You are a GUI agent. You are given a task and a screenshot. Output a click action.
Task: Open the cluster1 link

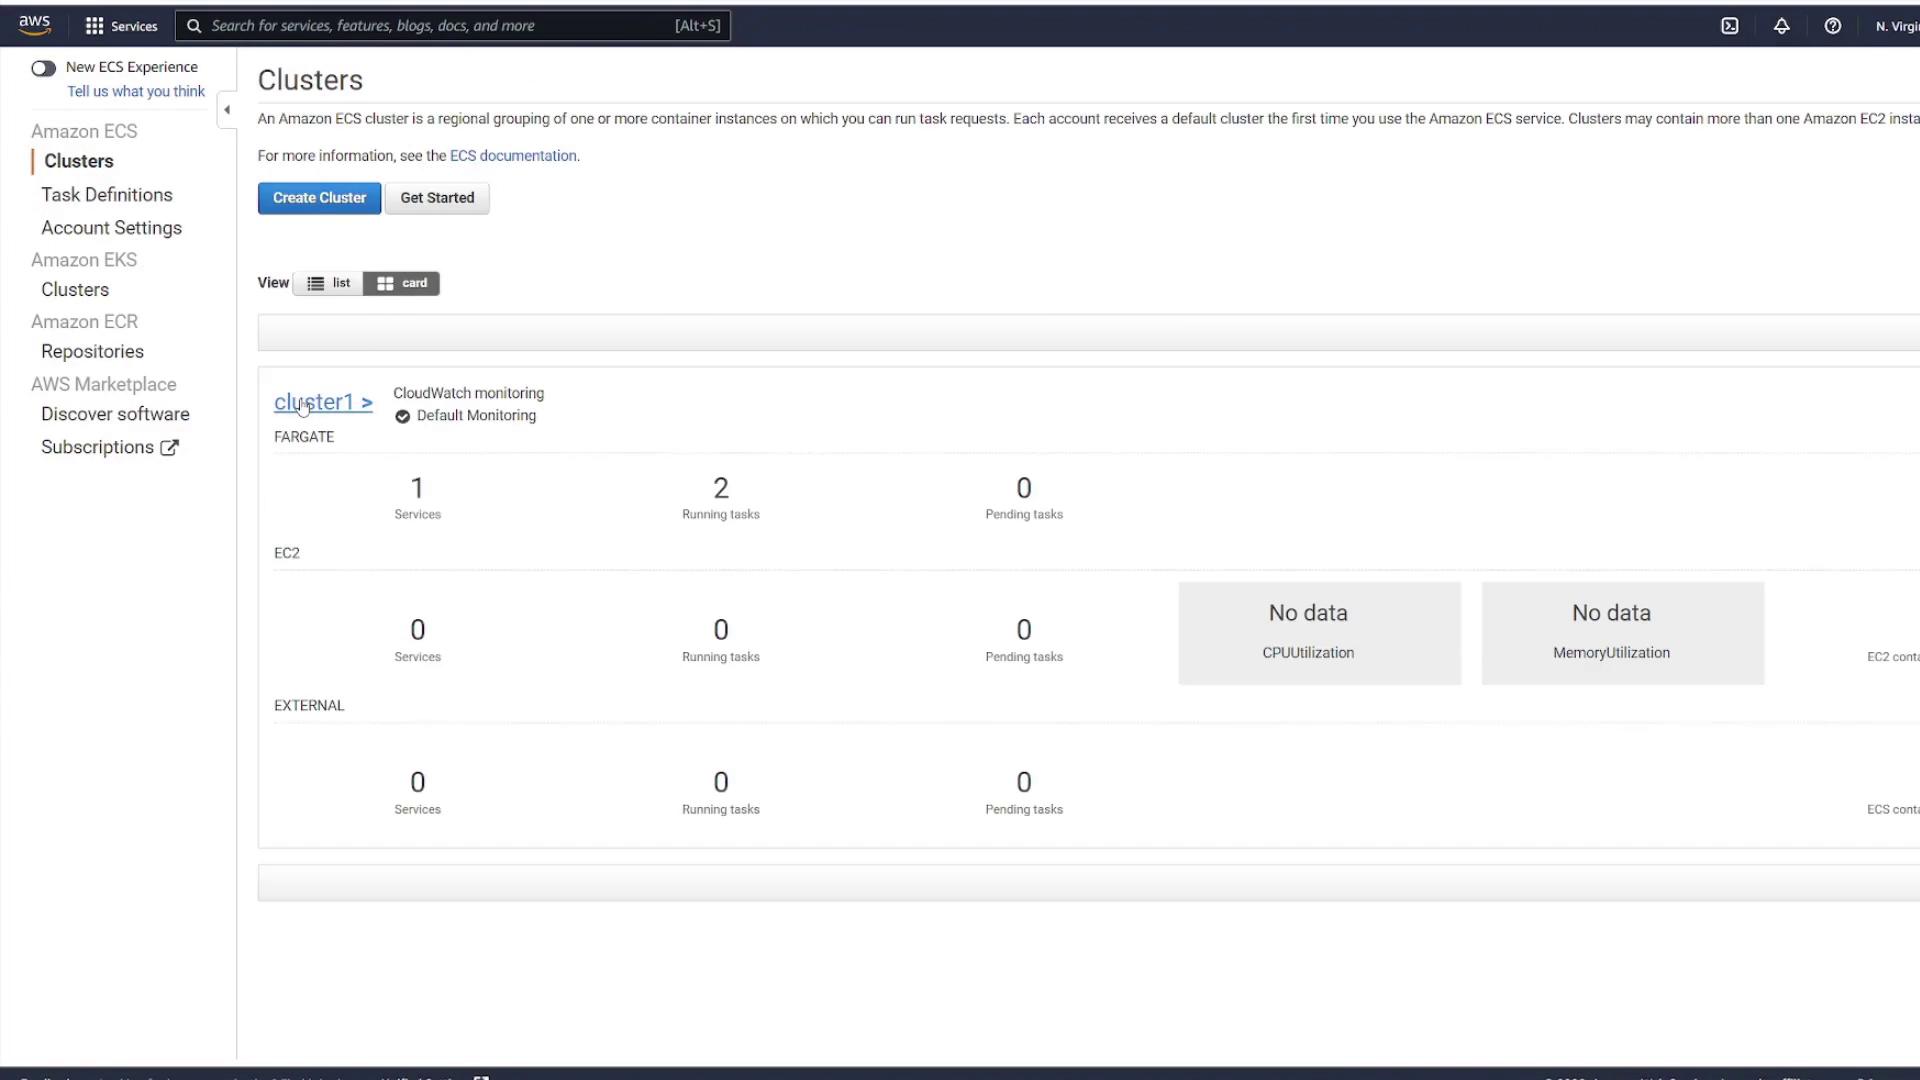pyautogui.click(x=323, y=402)
